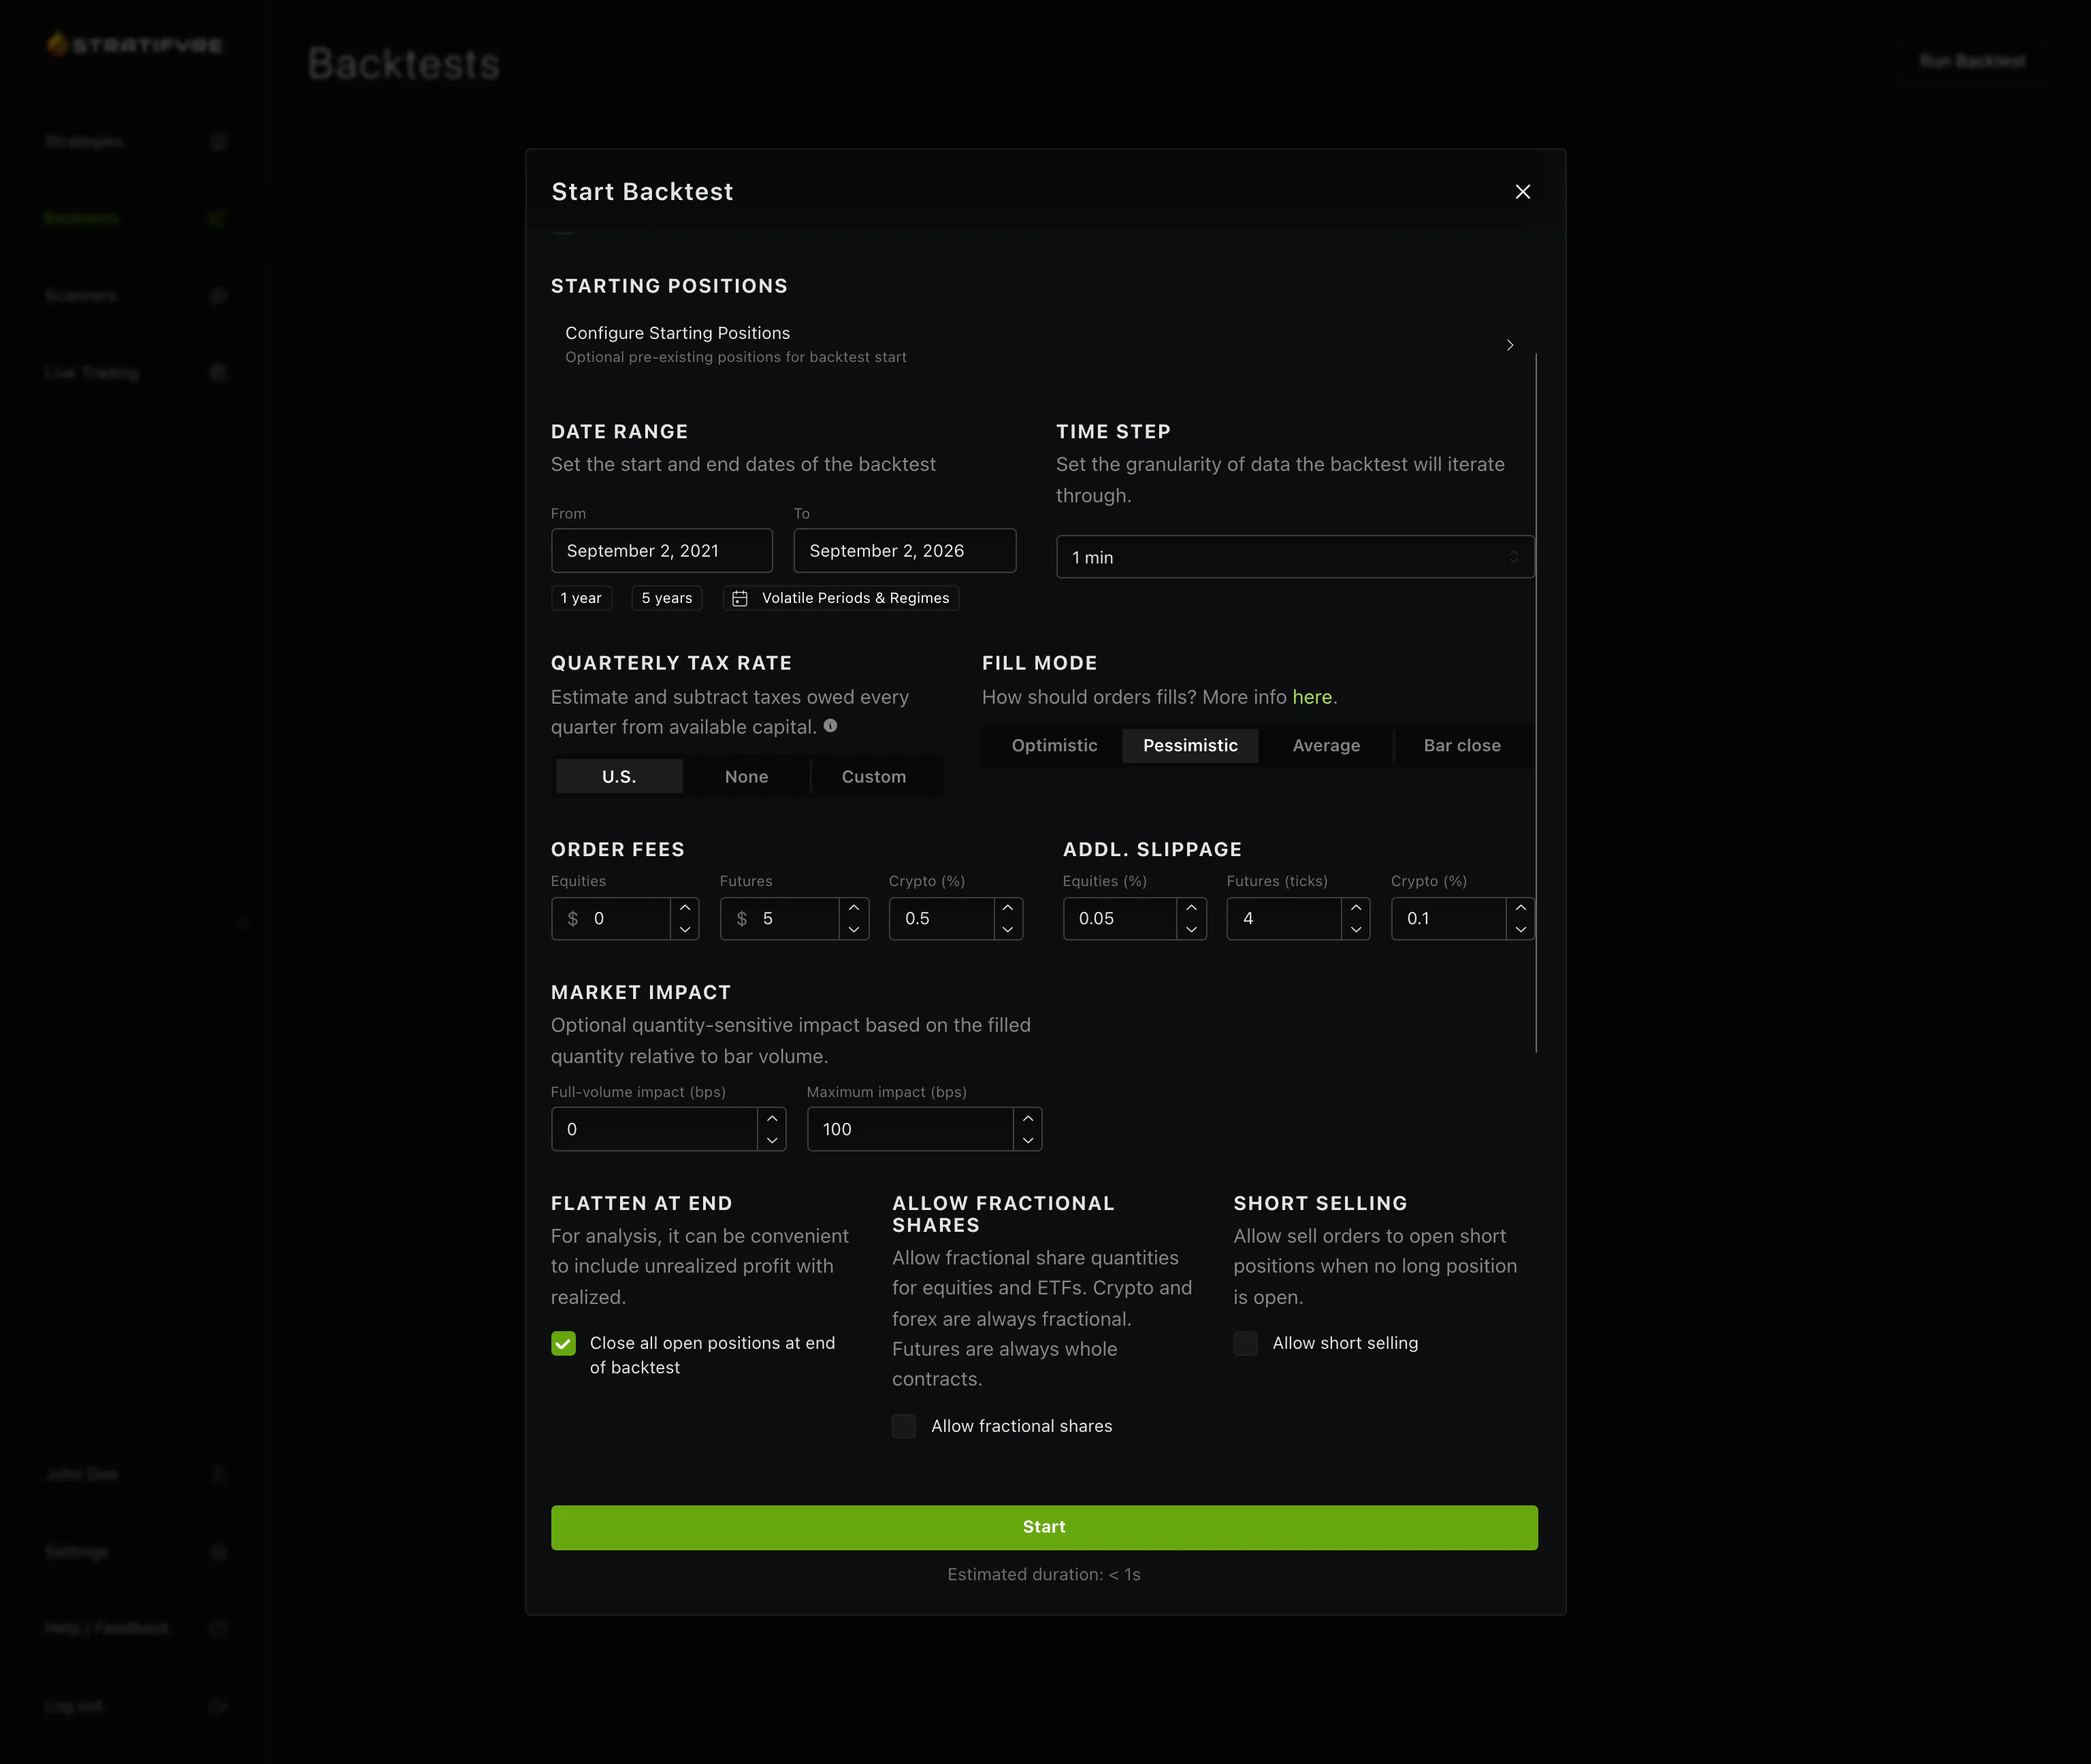Screen dimensions: 2091x1764
Task: Click the To date field
Action: [904, 551]
